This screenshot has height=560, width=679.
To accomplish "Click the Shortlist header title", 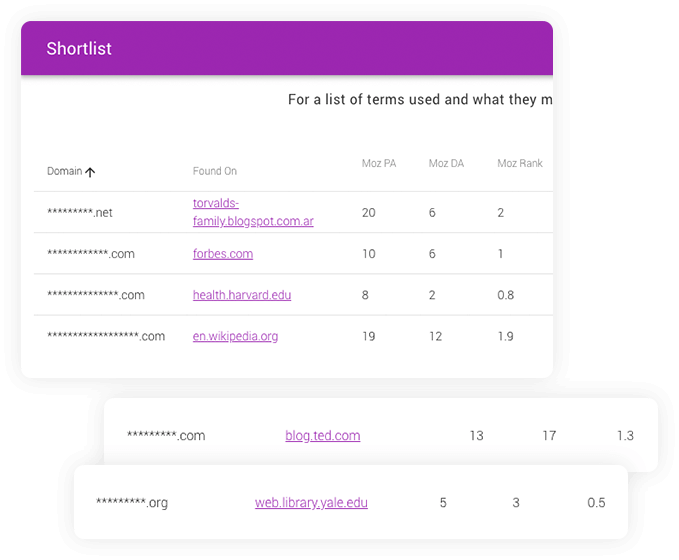I will click(x=79, y=49).
